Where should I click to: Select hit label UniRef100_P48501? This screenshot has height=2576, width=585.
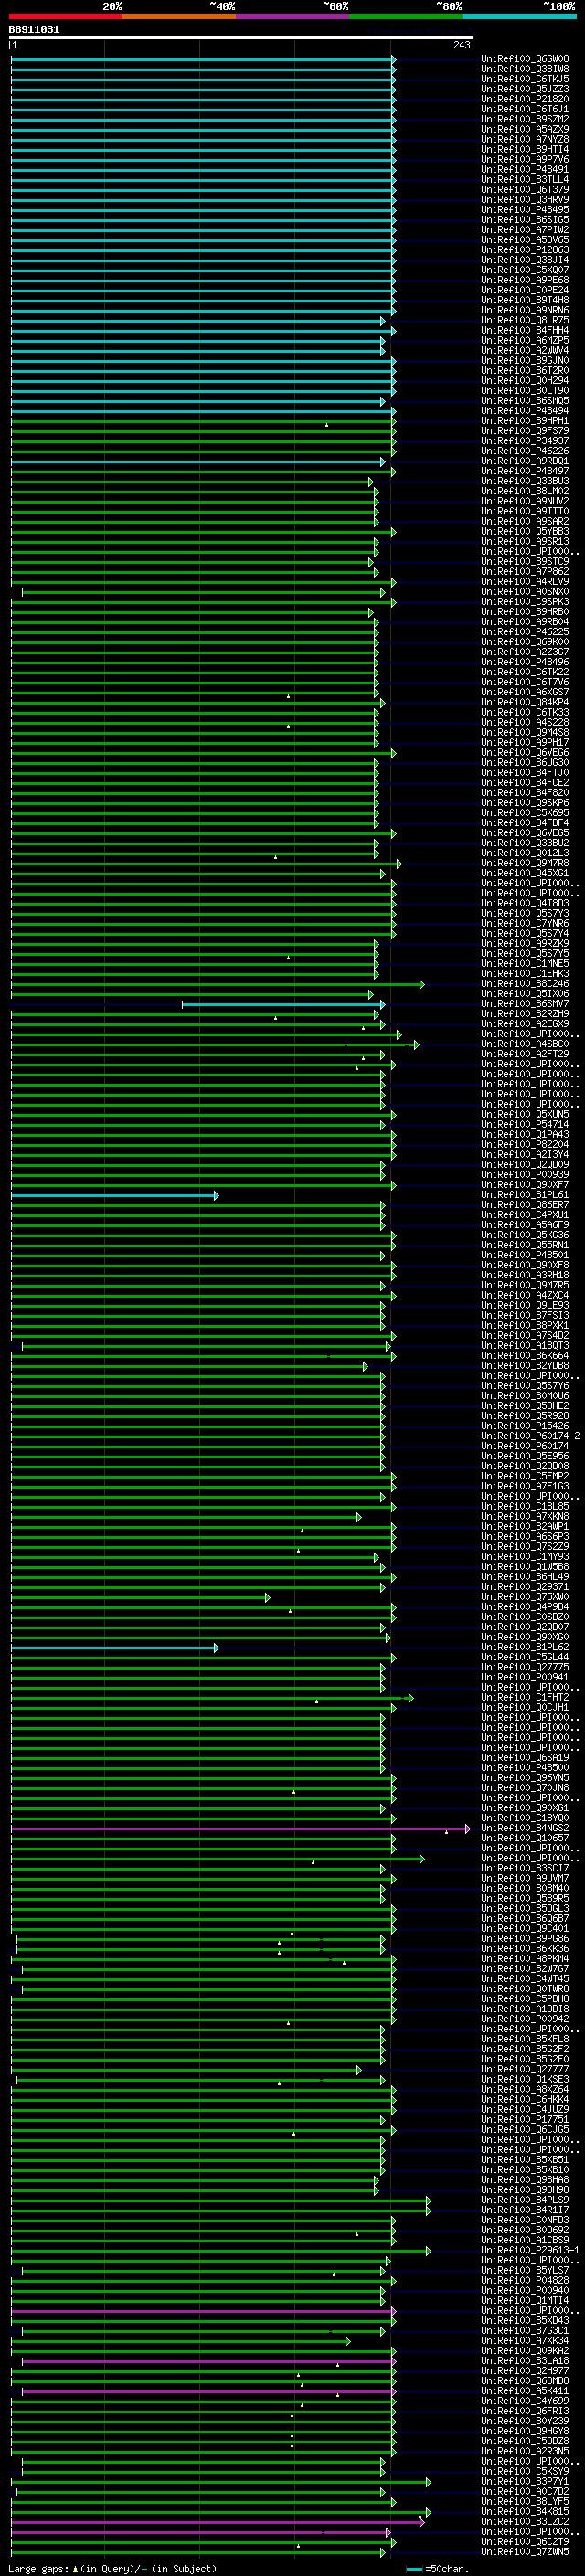[525, 1255]
